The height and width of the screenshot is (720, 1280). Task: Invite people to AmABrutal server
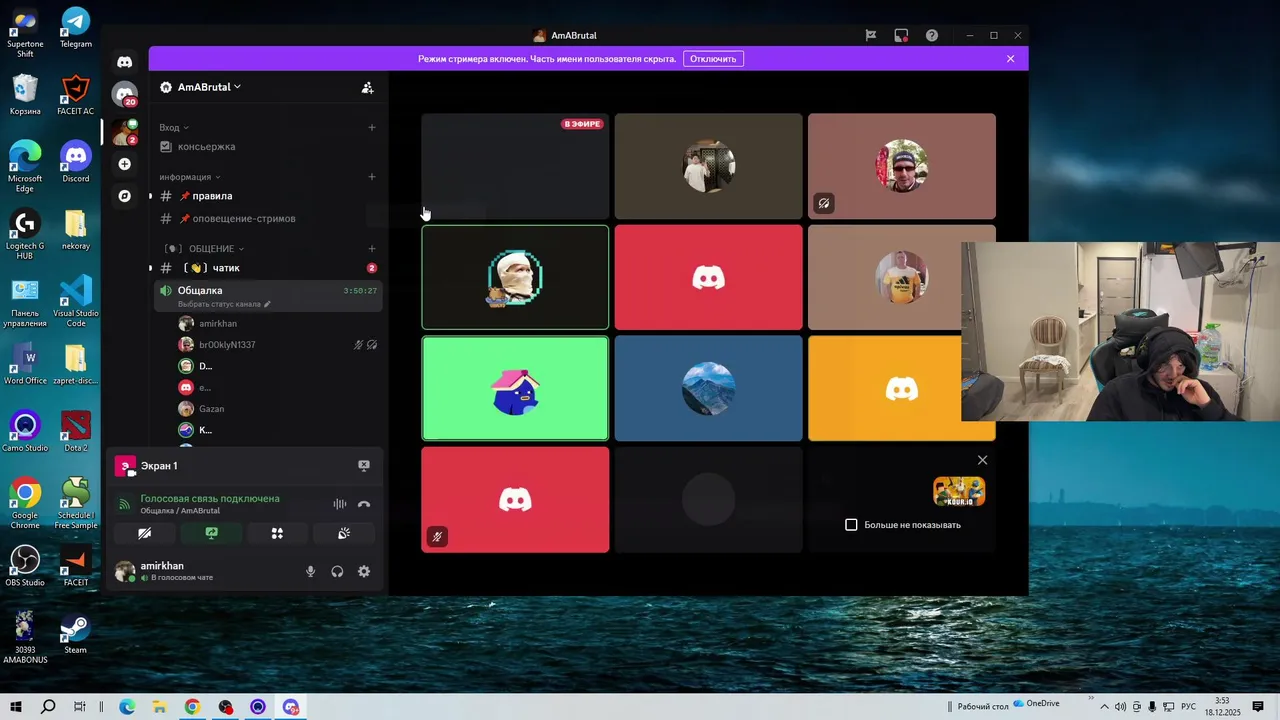(367, 87)
